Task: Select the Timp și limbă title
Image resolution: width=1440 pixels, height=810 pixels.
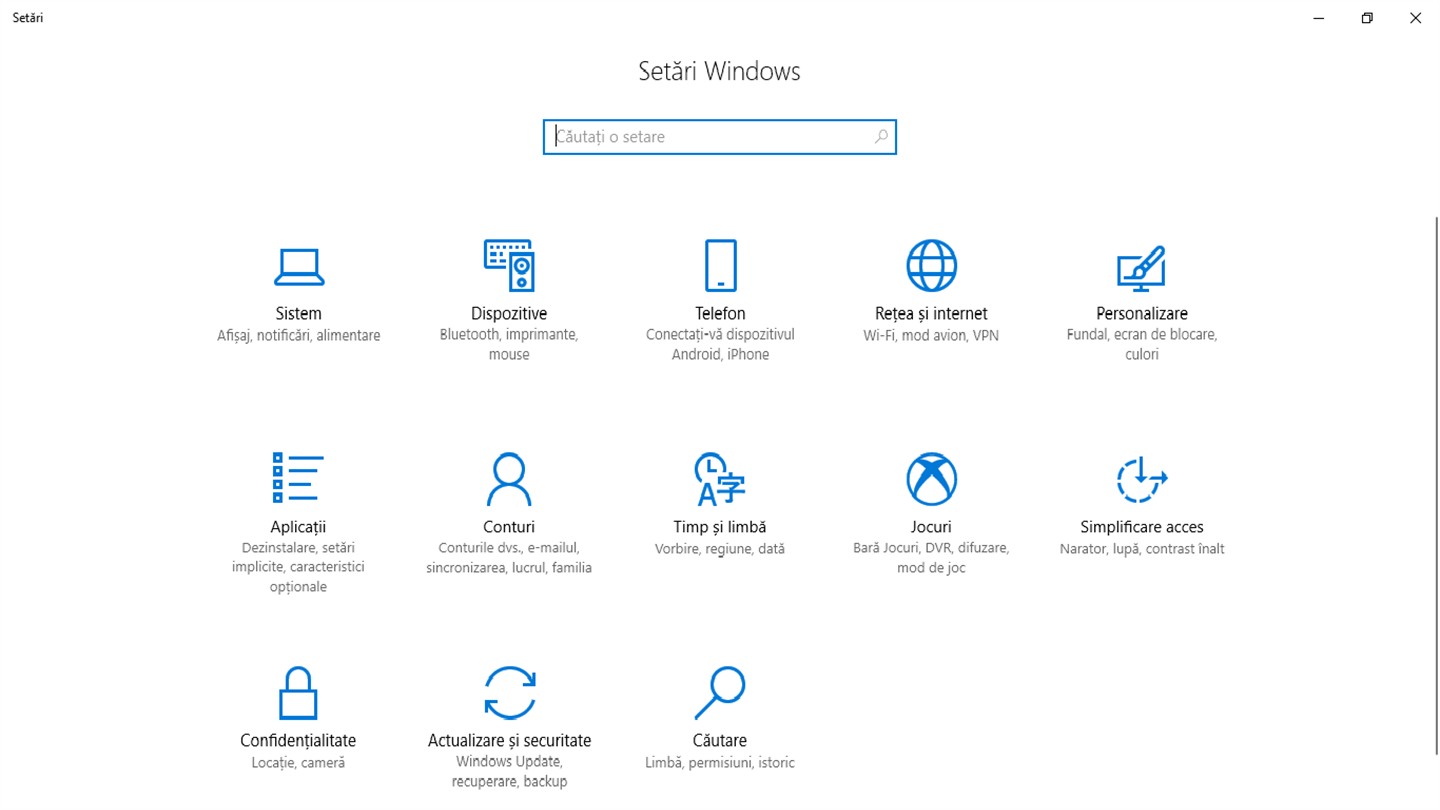Action: pos(720,527)
